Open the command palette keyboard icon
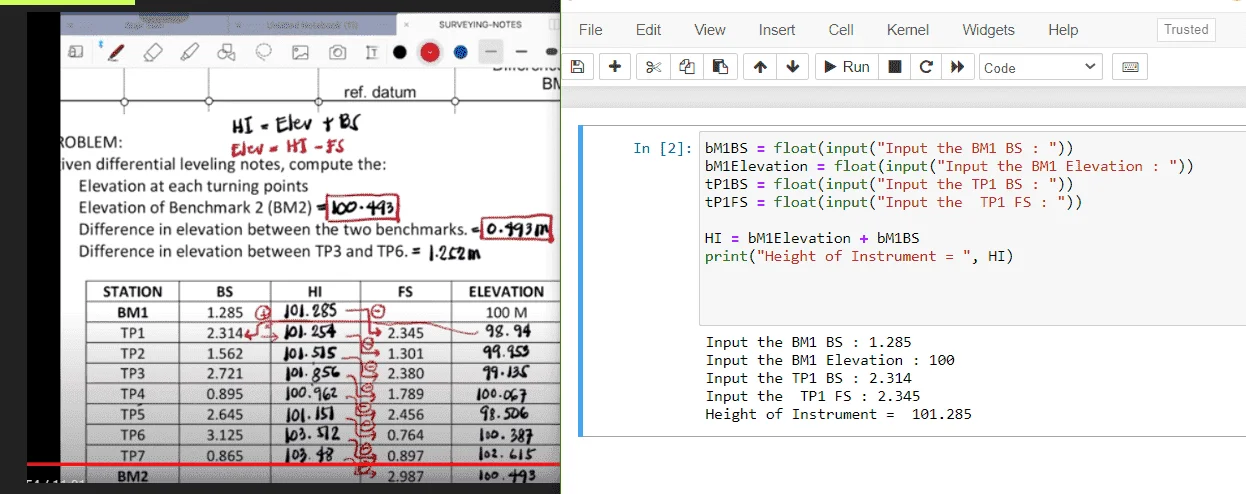 coord(1130,67)
